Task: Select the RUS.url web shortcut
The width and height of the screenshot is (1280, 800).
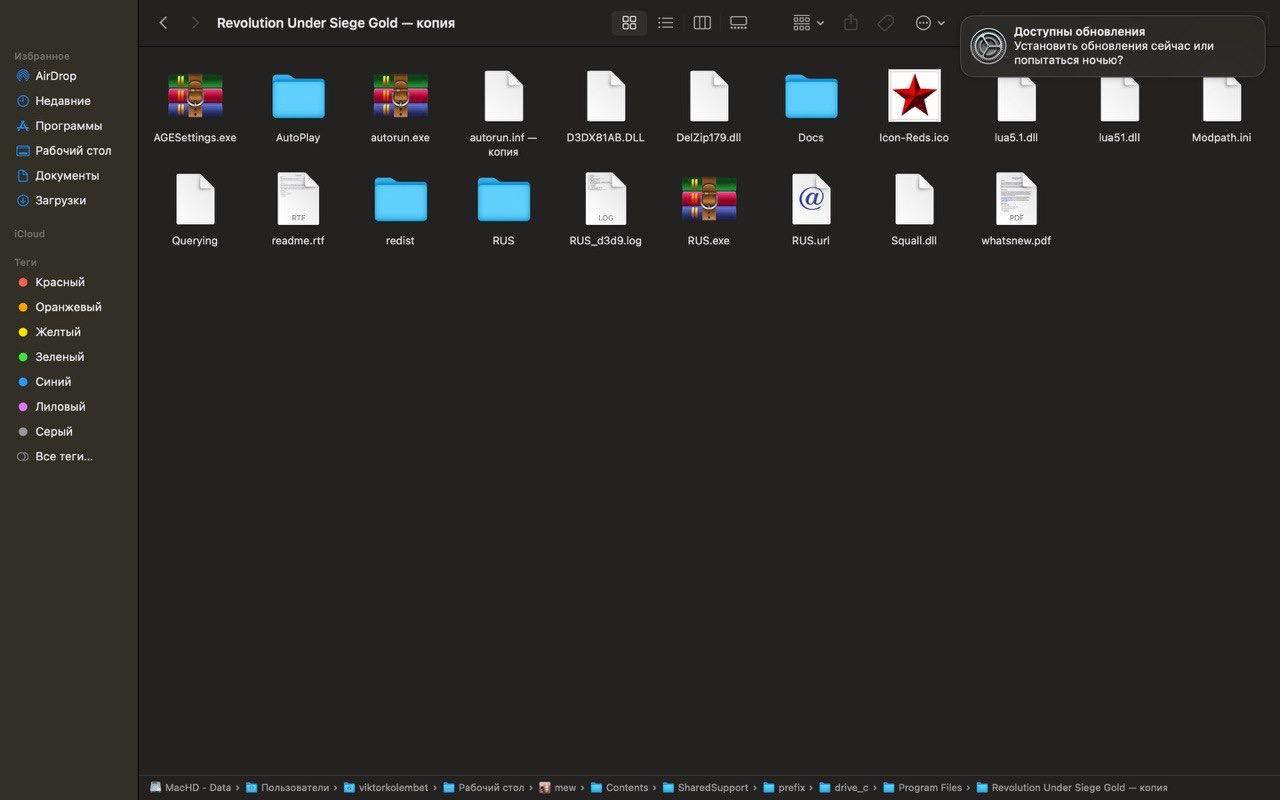Action: pyautogui.click(x=811, y=199)
